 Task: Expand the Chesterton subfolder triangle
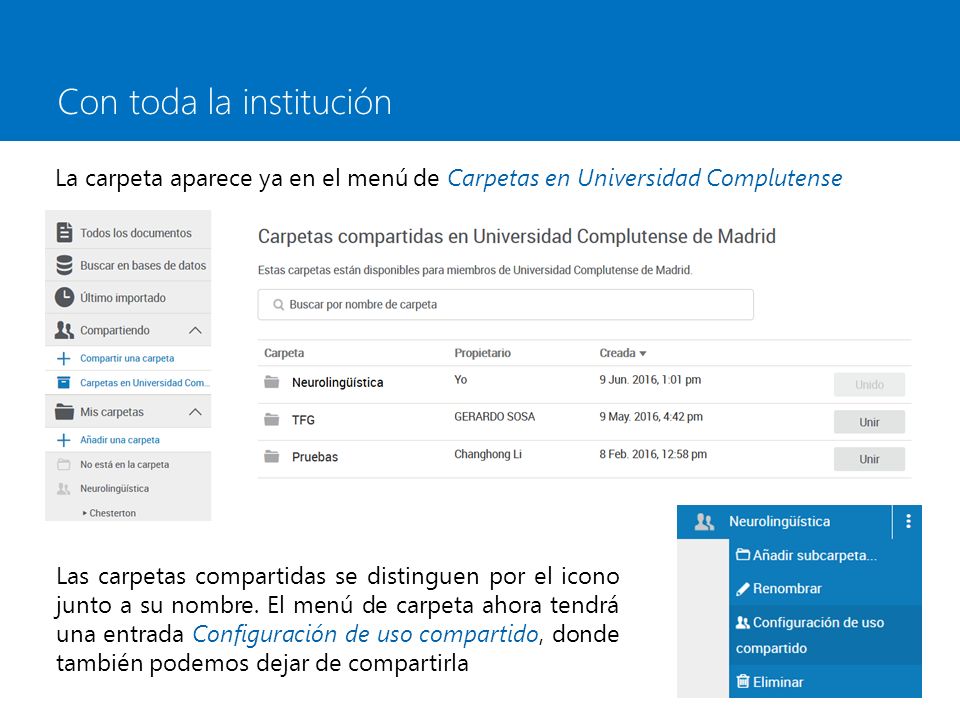[x=84, y=513]
